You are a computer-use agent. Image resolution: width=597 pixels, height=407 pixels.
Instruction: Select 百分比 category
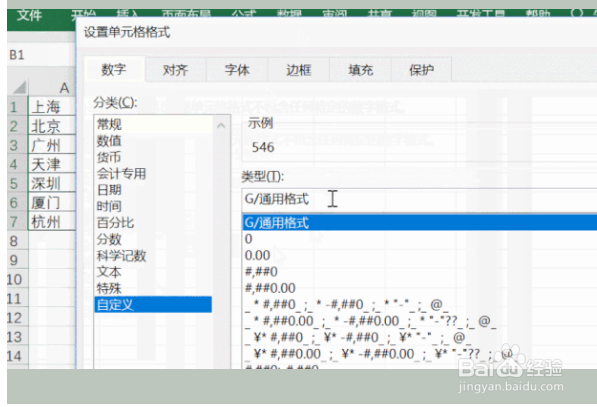coord(153,223)
